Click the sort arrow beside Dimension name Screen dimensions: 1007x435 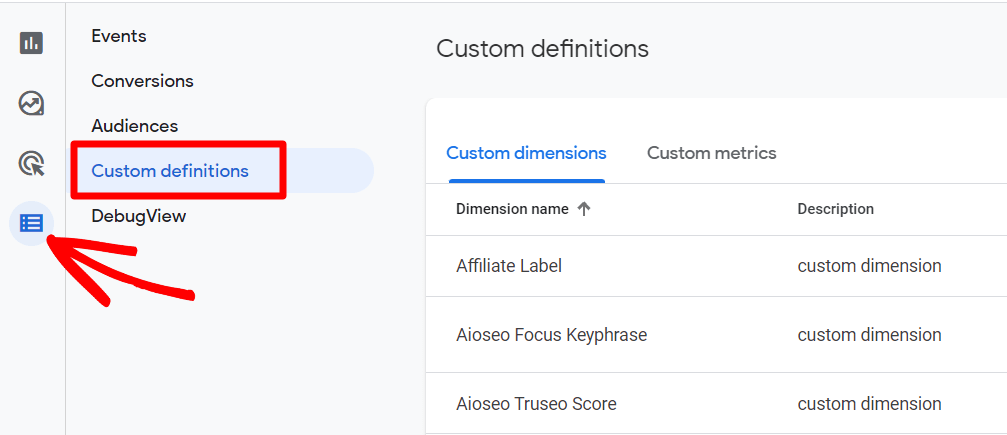point(584,209)
